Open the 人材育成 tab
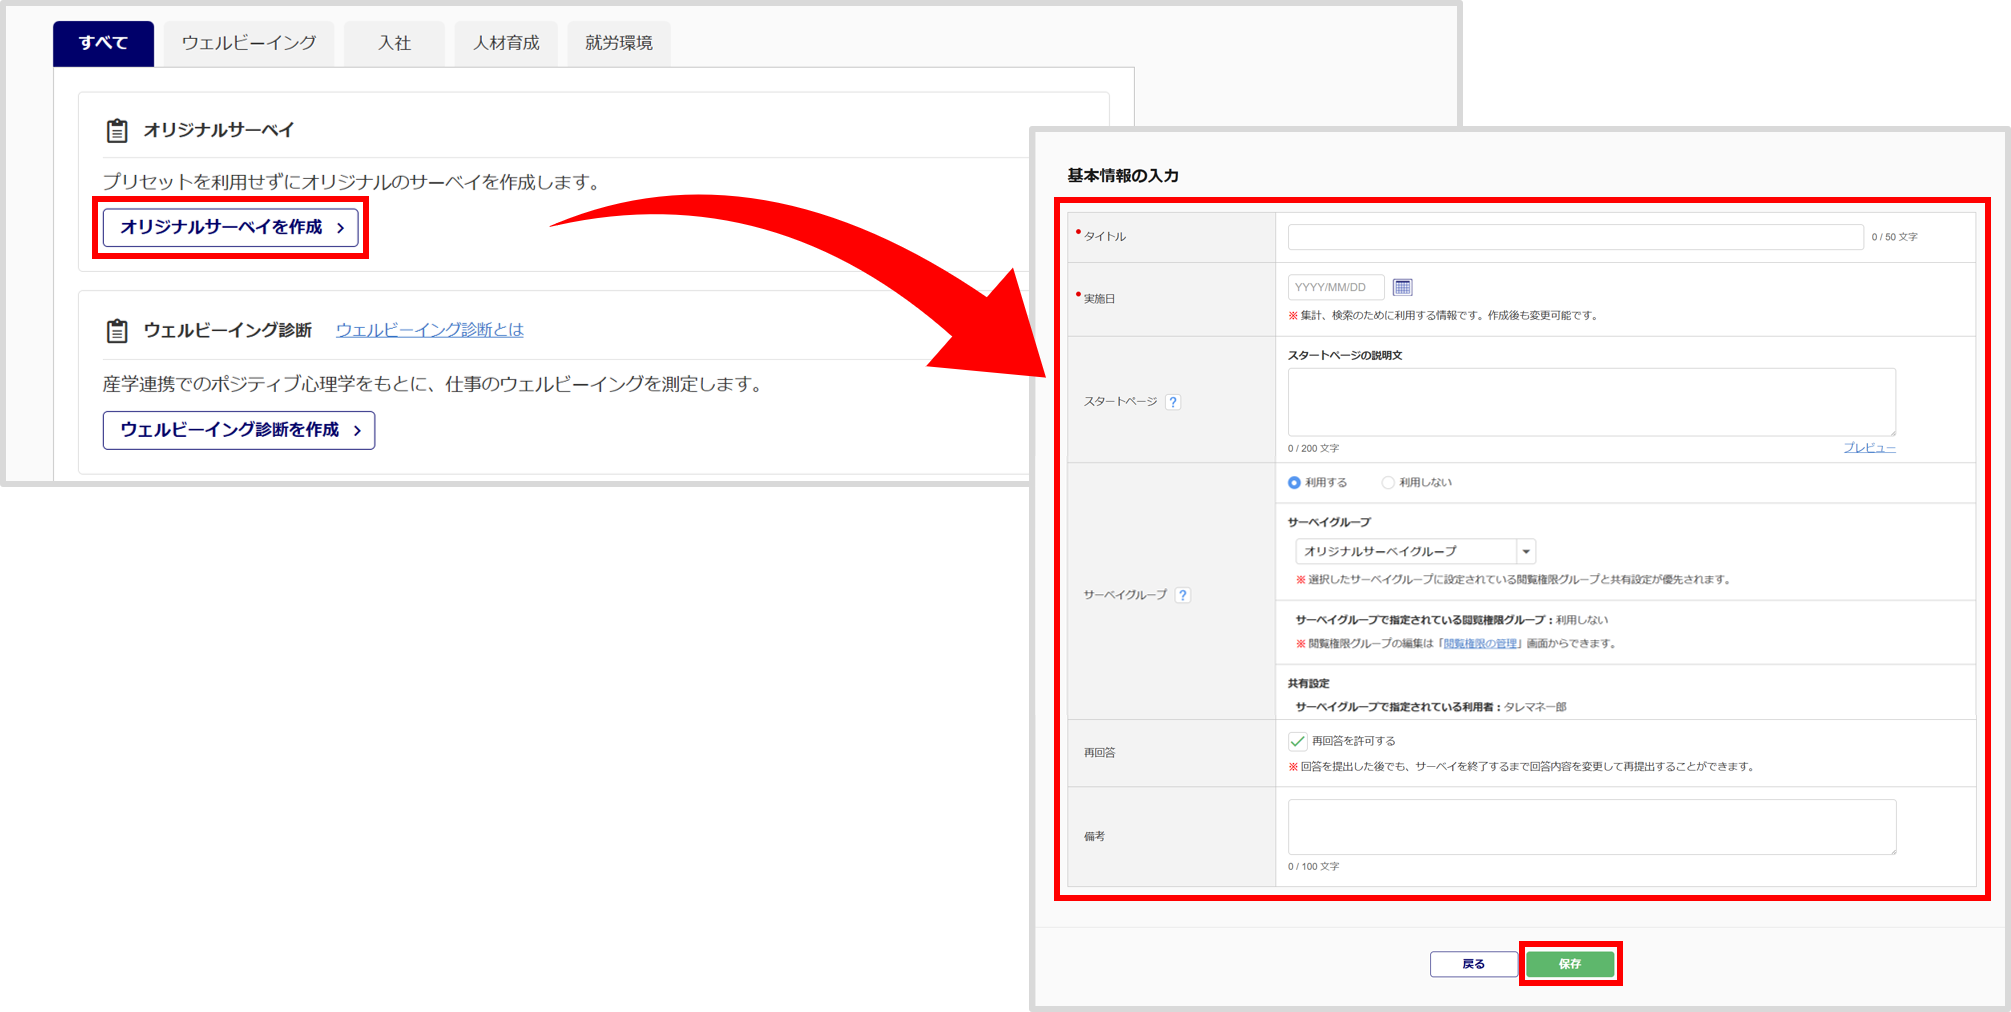The width and height of the screenshot is (2011, 1012). [506, 43]
